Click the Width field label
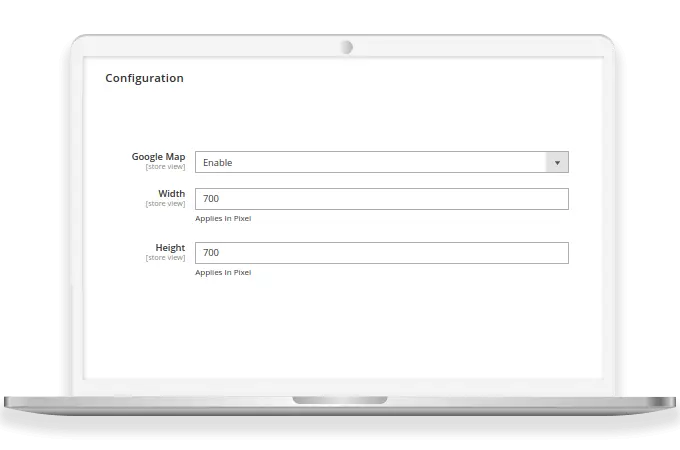 coord(171,193)
